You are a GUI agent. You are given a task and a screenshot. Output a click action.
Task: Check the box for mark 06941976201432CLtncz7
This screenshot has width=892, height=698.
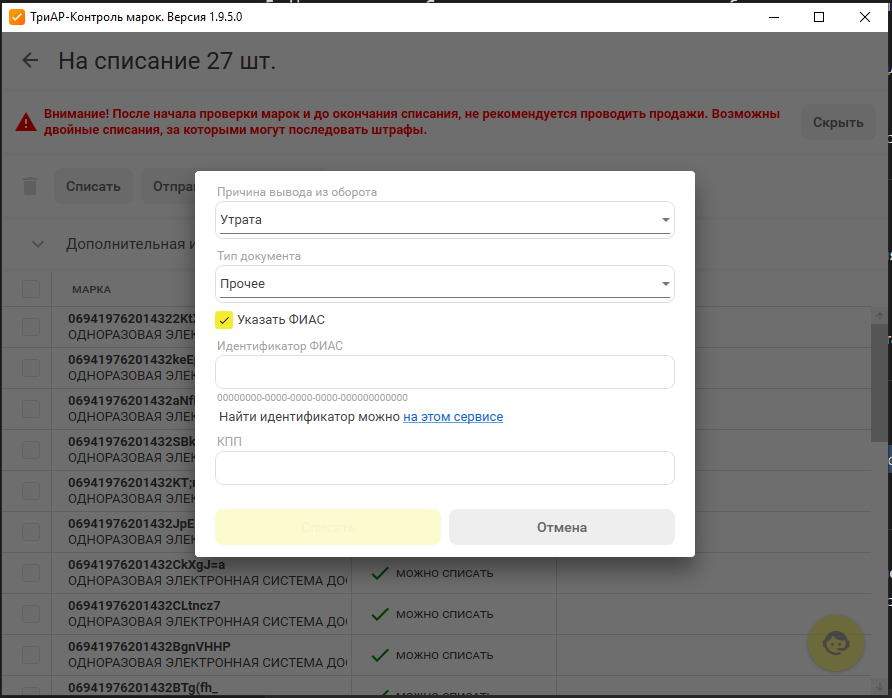click(31, 614)
